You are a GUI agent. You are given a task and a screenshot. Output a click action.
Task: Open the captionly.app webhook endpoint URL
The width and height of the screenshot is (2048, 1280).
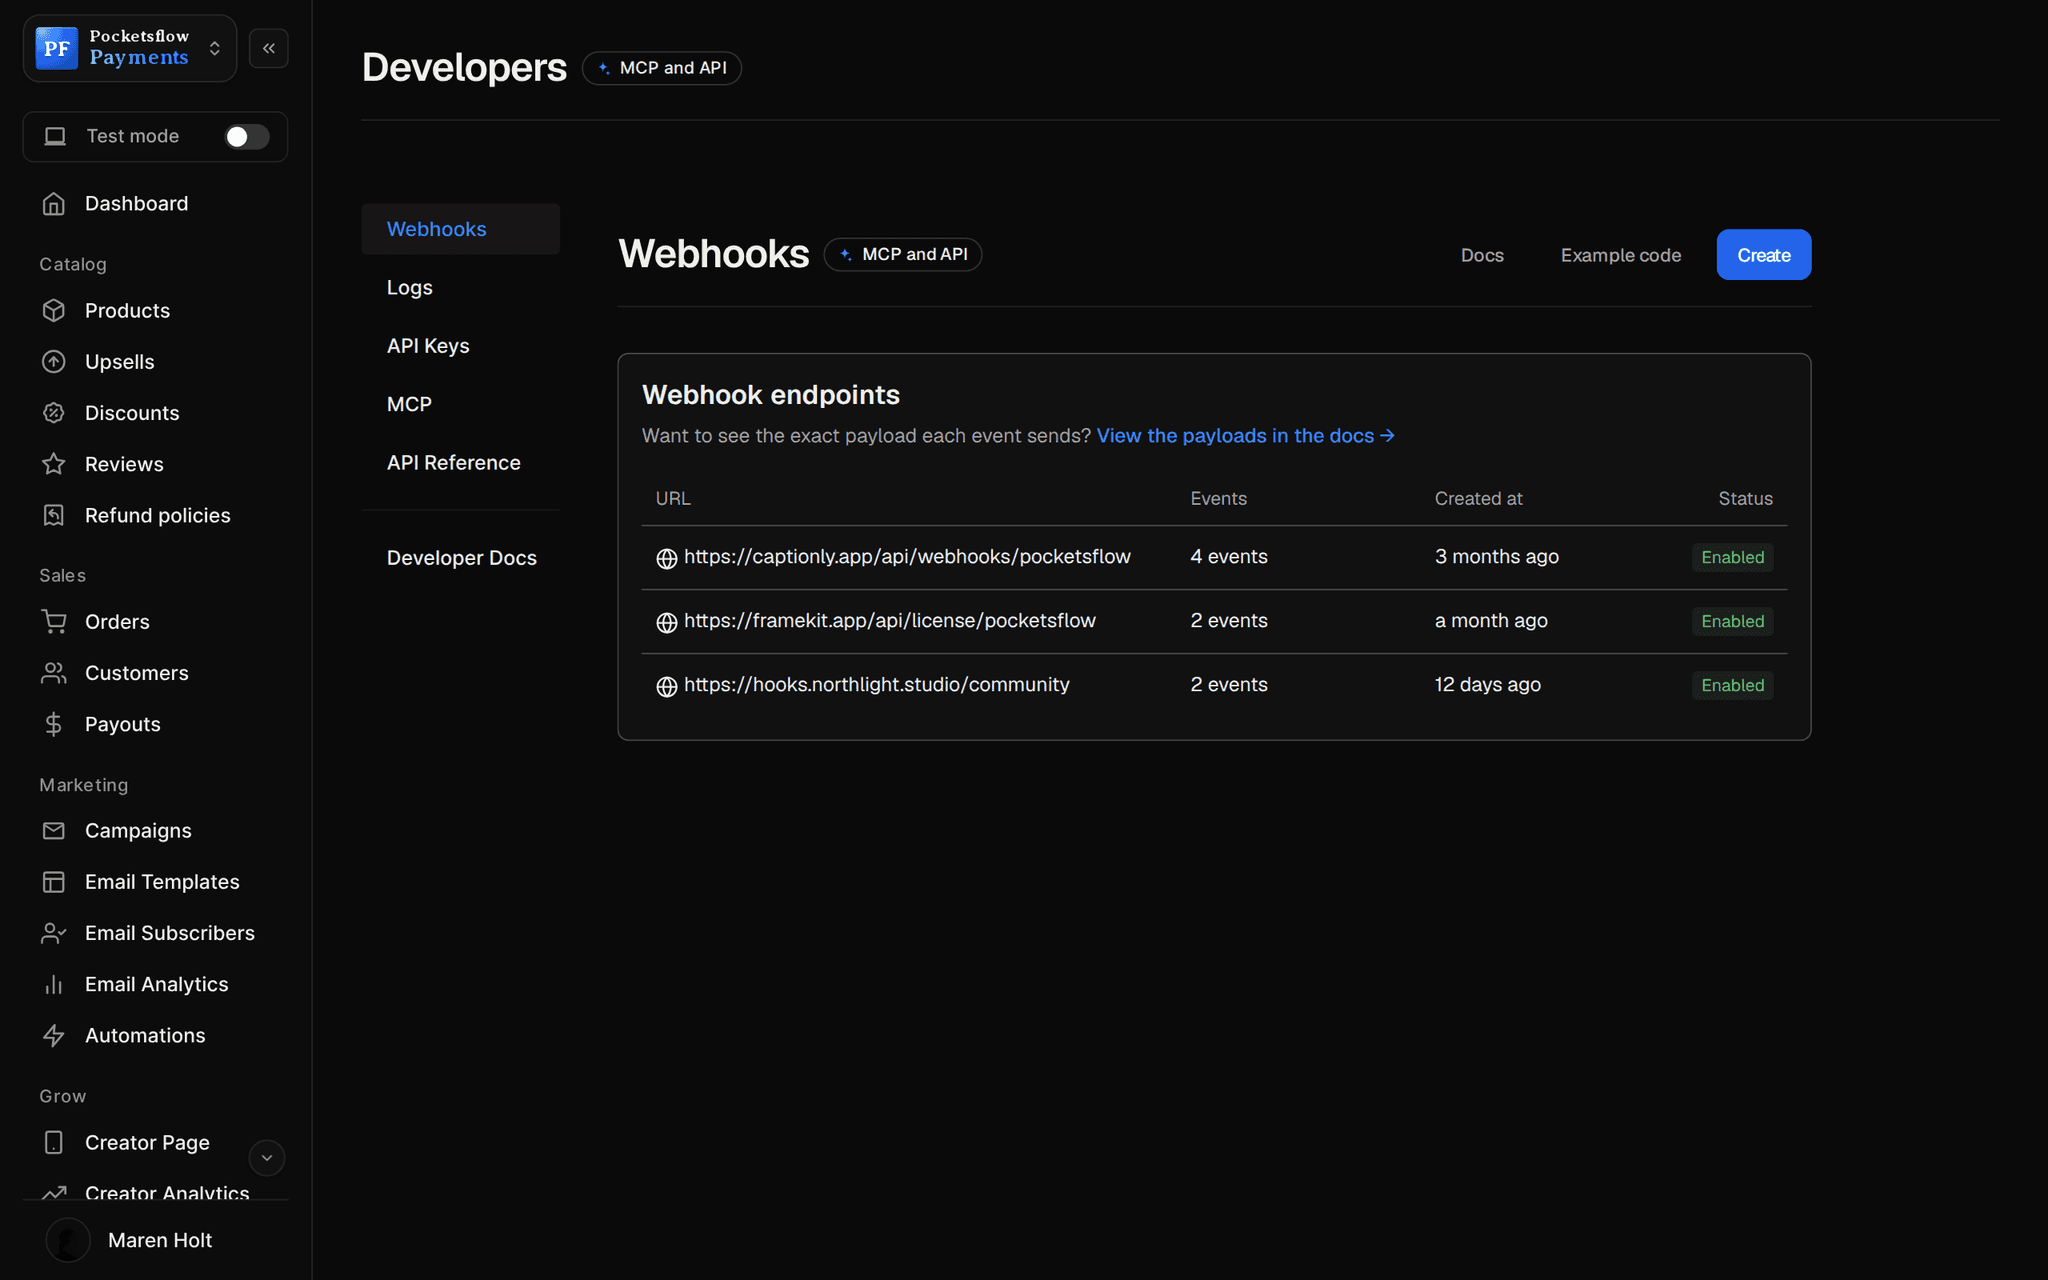(907, 557)
